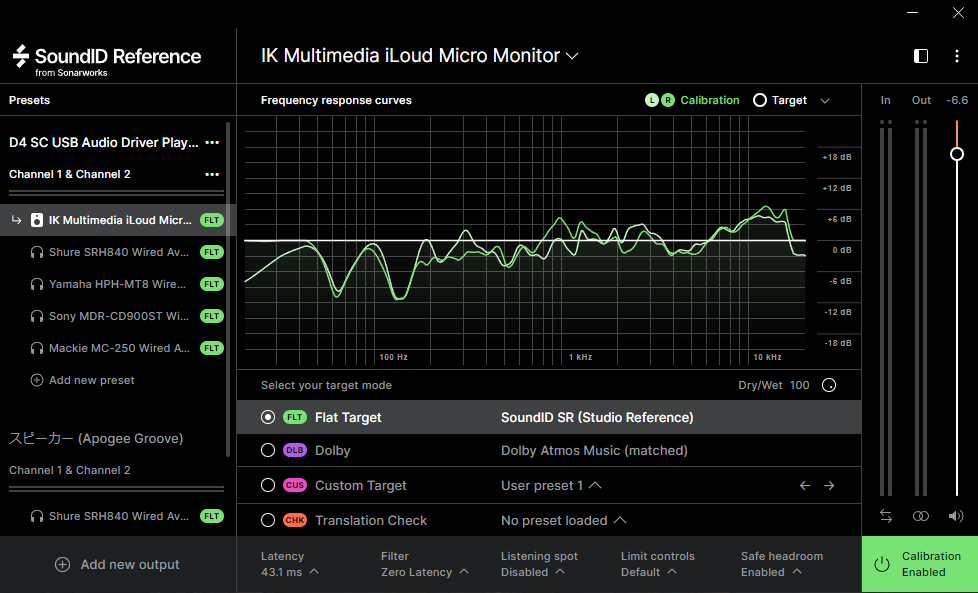This screenshot has height=593, width=978.
Task: Open the three-dot main menu
Action: [x=957, y=56]
